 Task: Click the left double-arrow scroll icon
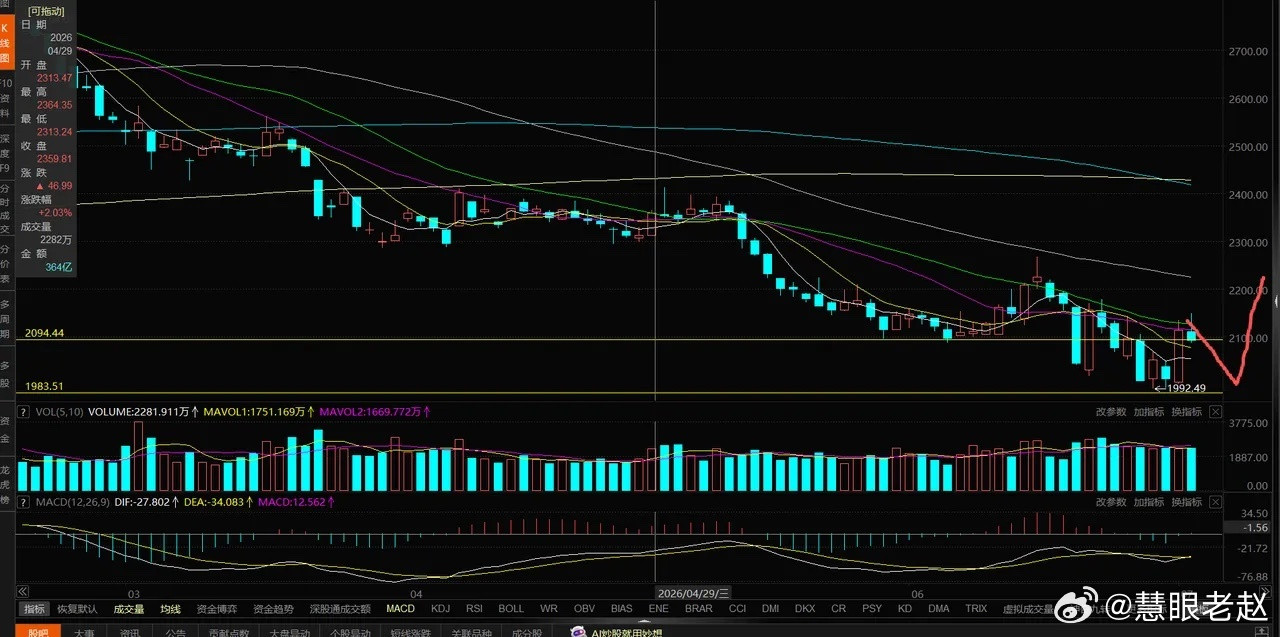[22, 591]
